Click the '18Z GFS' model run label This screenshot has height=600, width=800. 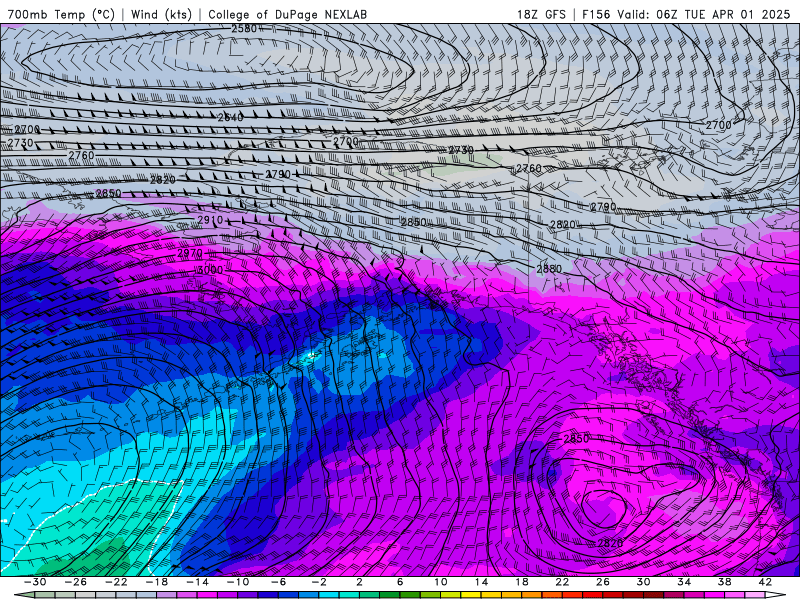pos(541,14)
